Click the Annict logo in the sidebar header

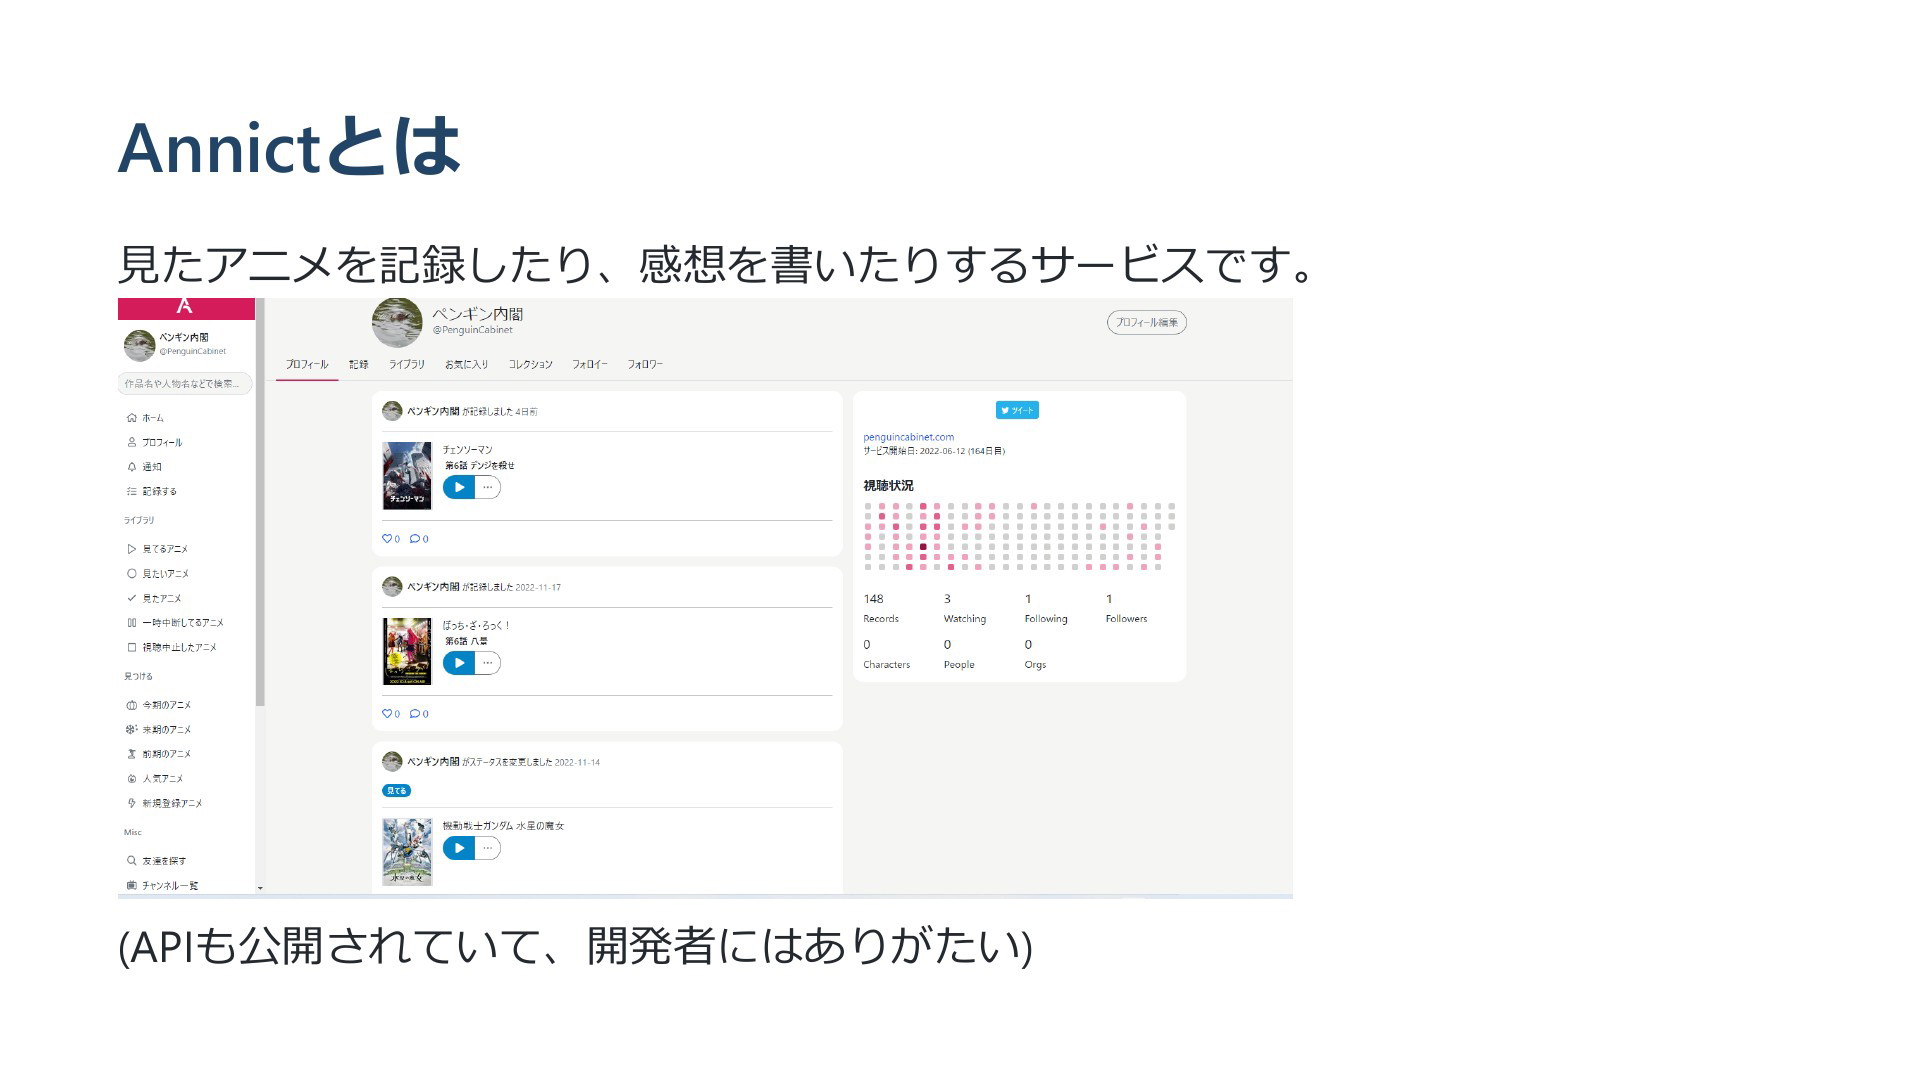[x=184, y=306]
